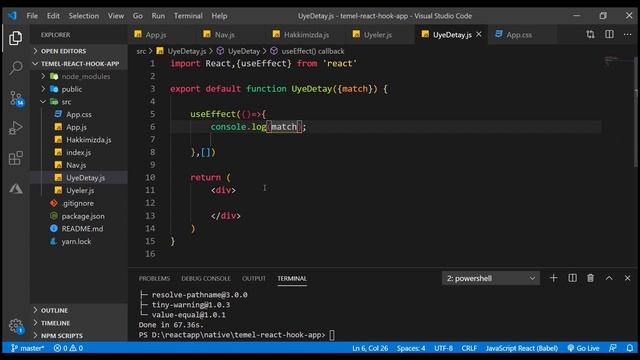Open README.md in the file tree
This screenshot has width=640, height=360.
point(79,229)
